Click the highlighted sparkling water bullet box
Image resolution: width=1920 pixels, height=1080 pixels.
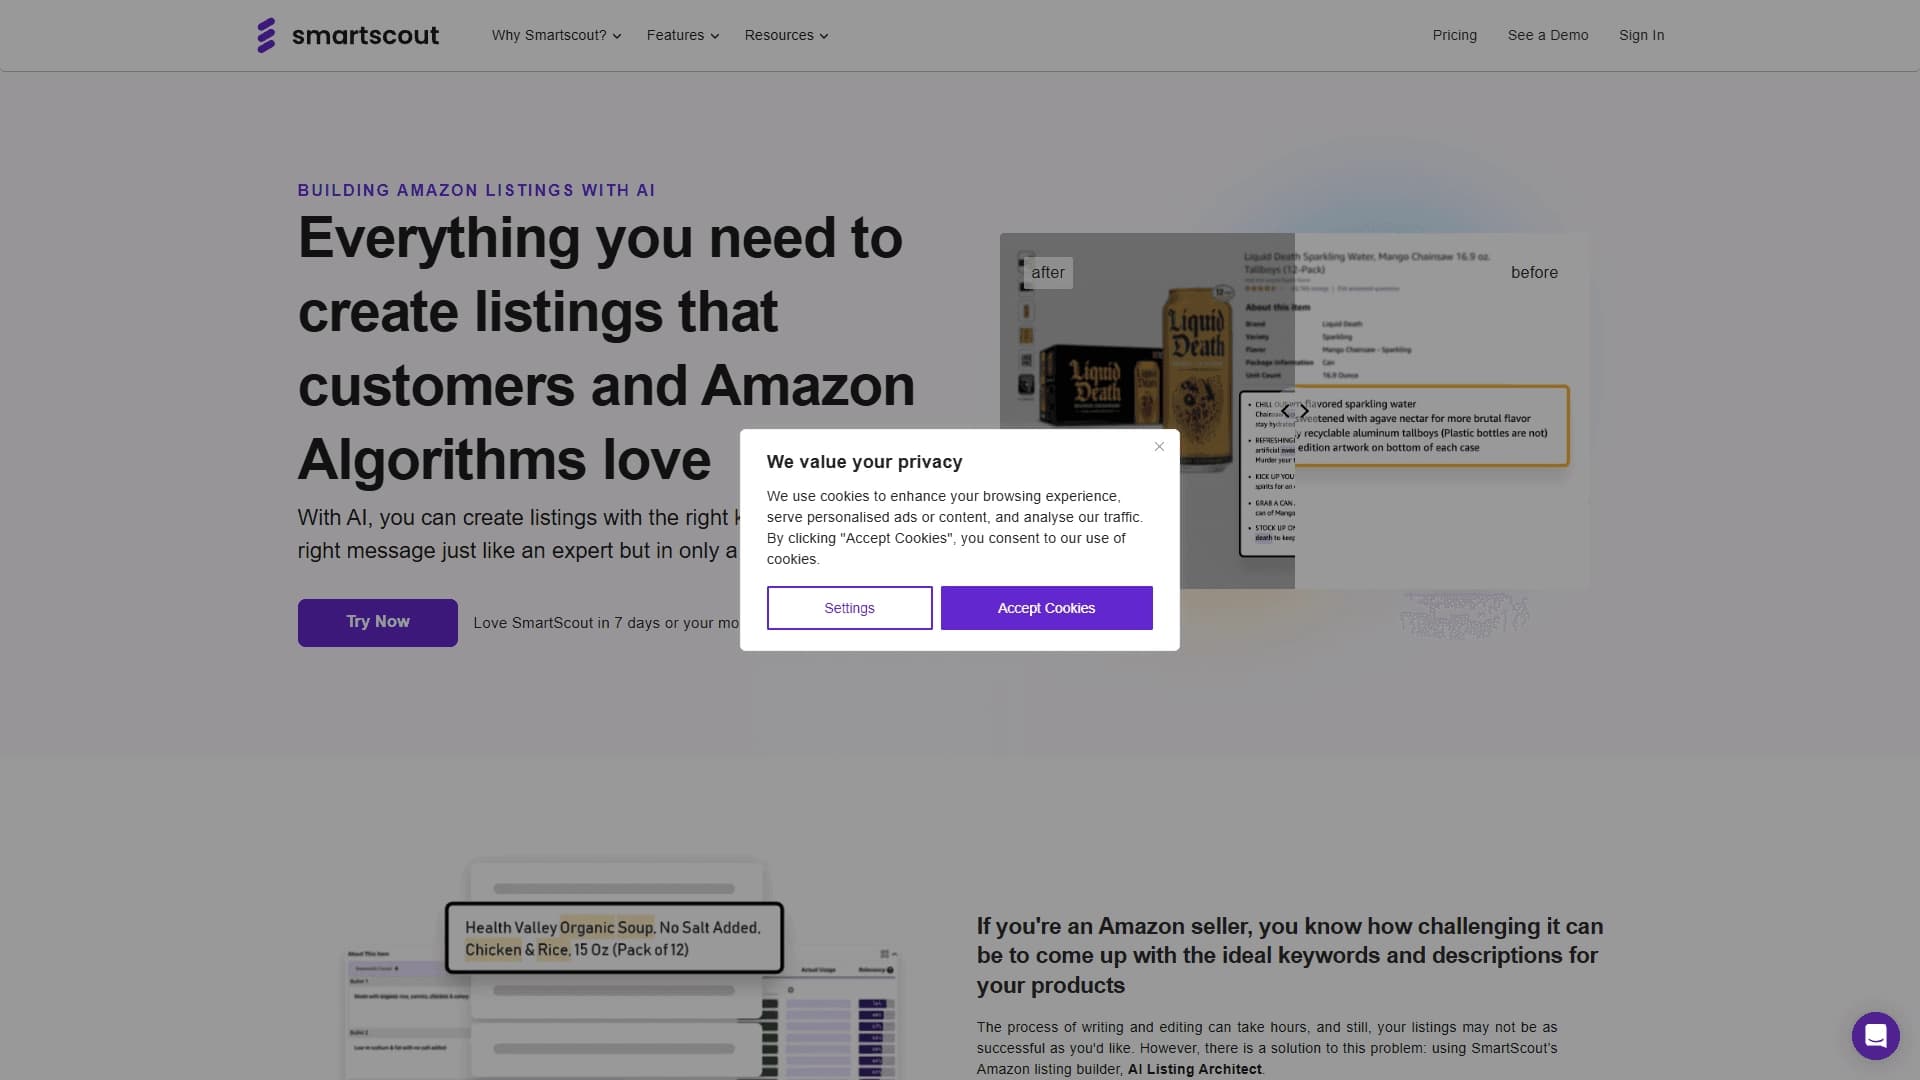pyautogui.click(x=1432, y=426)
